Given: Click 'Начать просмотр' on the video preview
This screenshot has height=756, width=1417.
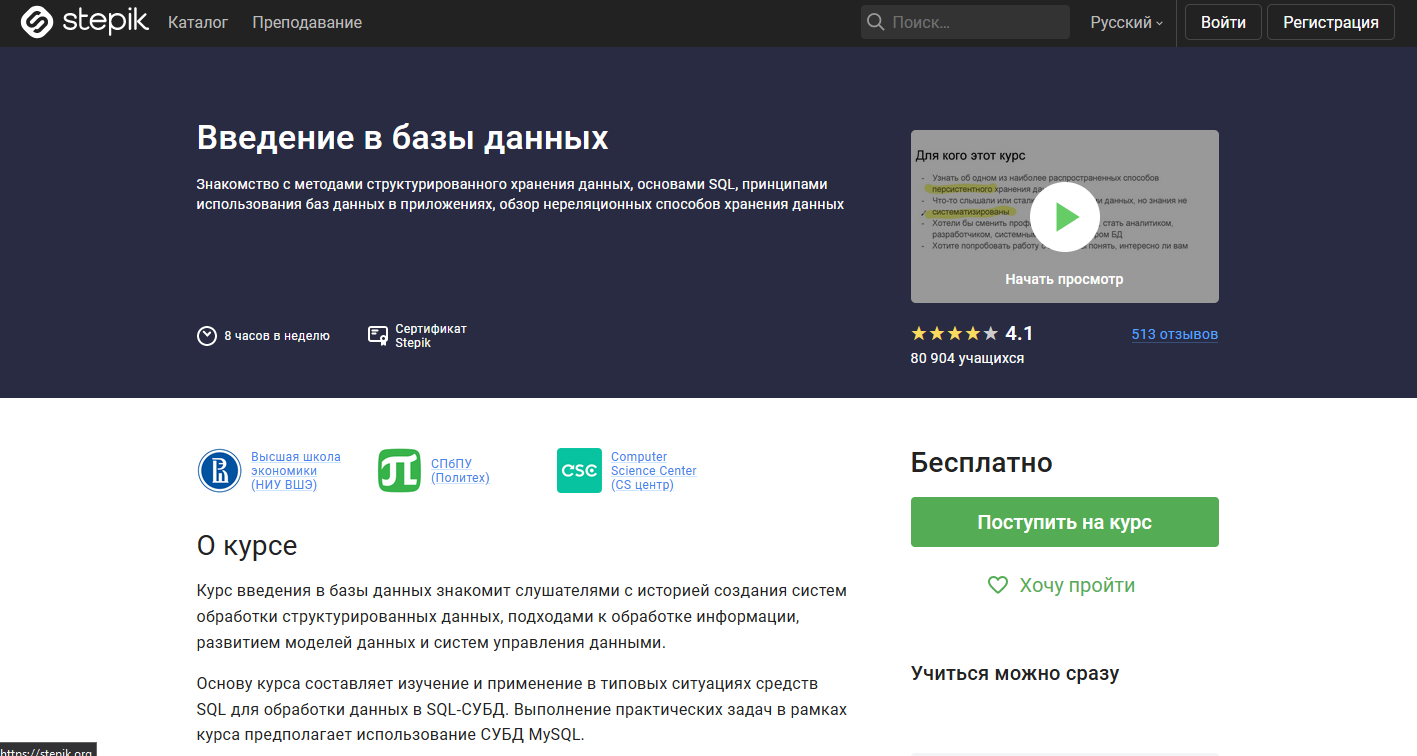Looking at the screenshot, I should [x=1063, y=280].
